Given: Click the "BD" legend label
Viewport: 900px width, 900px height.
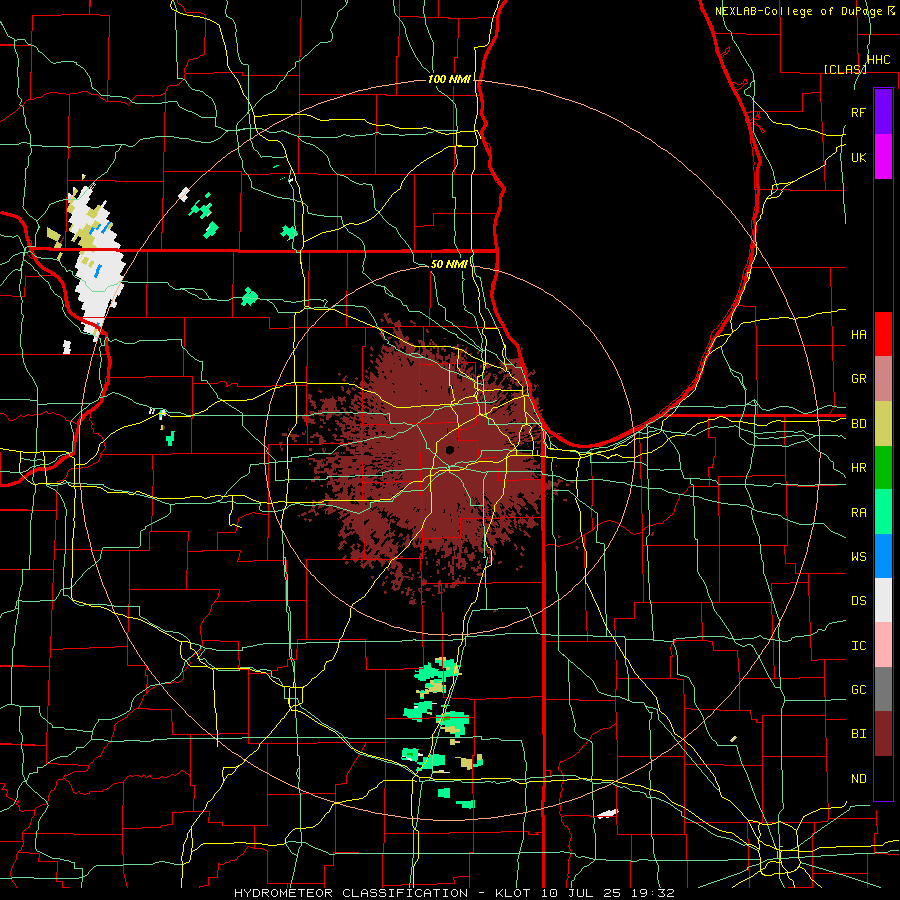Looking at the screenshot, I should click(x=858, y=424).
